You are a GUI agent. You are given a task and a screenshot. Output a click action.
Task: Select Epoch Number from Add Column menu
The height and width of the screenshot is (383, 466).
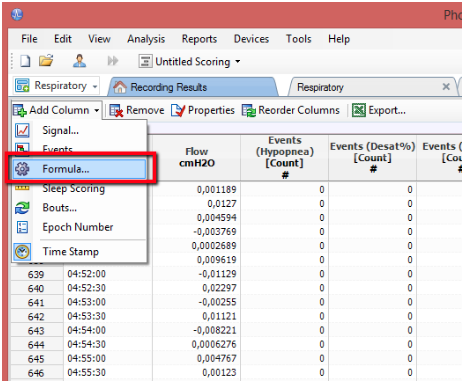click(79, 227)
